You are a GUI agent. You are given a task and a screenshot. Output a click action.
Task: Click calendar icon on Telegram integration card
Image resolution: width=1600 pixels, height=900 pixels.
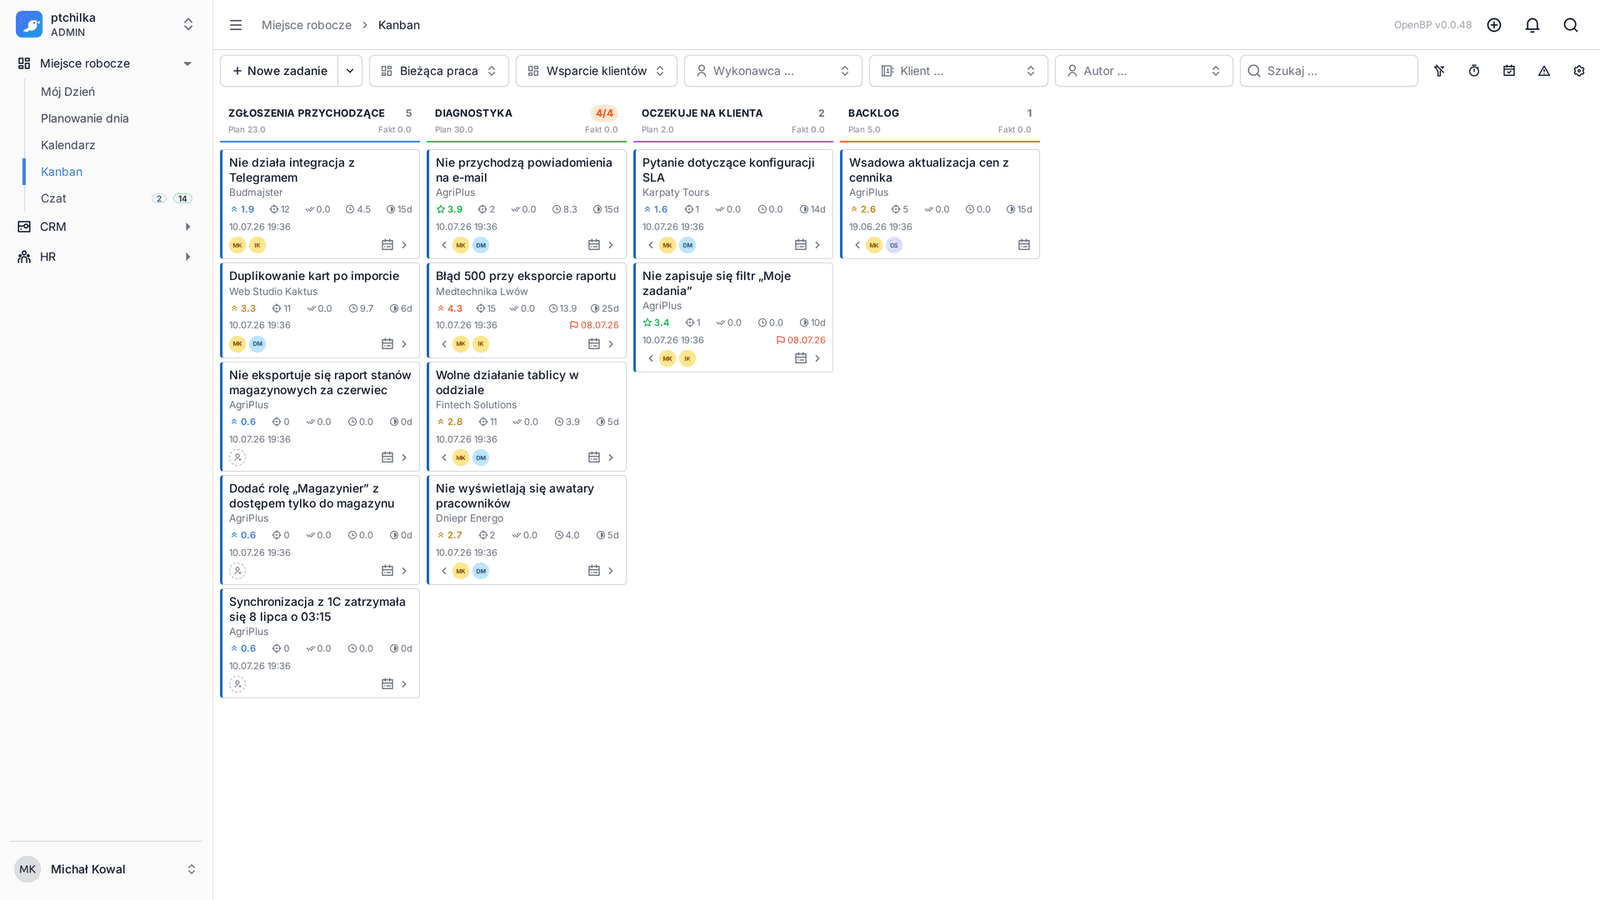(x=387, y=245)
